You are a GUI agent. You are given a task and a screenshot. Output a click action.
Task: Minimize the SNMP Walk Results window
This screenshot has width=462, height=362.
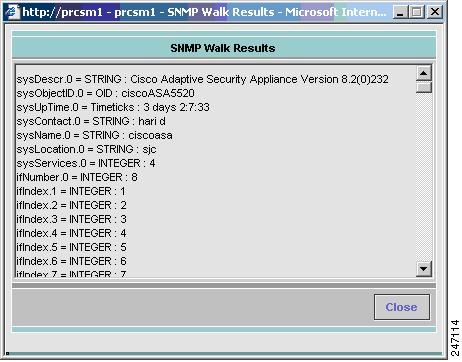pyautogui.click(x=400, y=12)
